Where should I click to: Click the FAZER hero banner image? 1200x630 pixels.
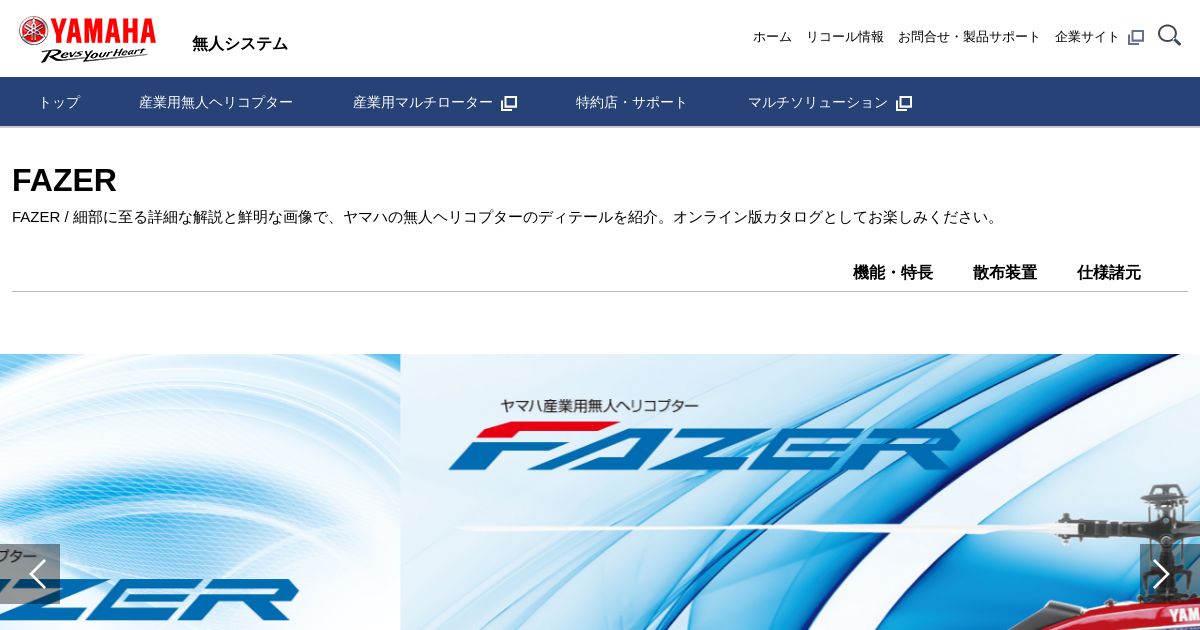(x=800, y=492)
